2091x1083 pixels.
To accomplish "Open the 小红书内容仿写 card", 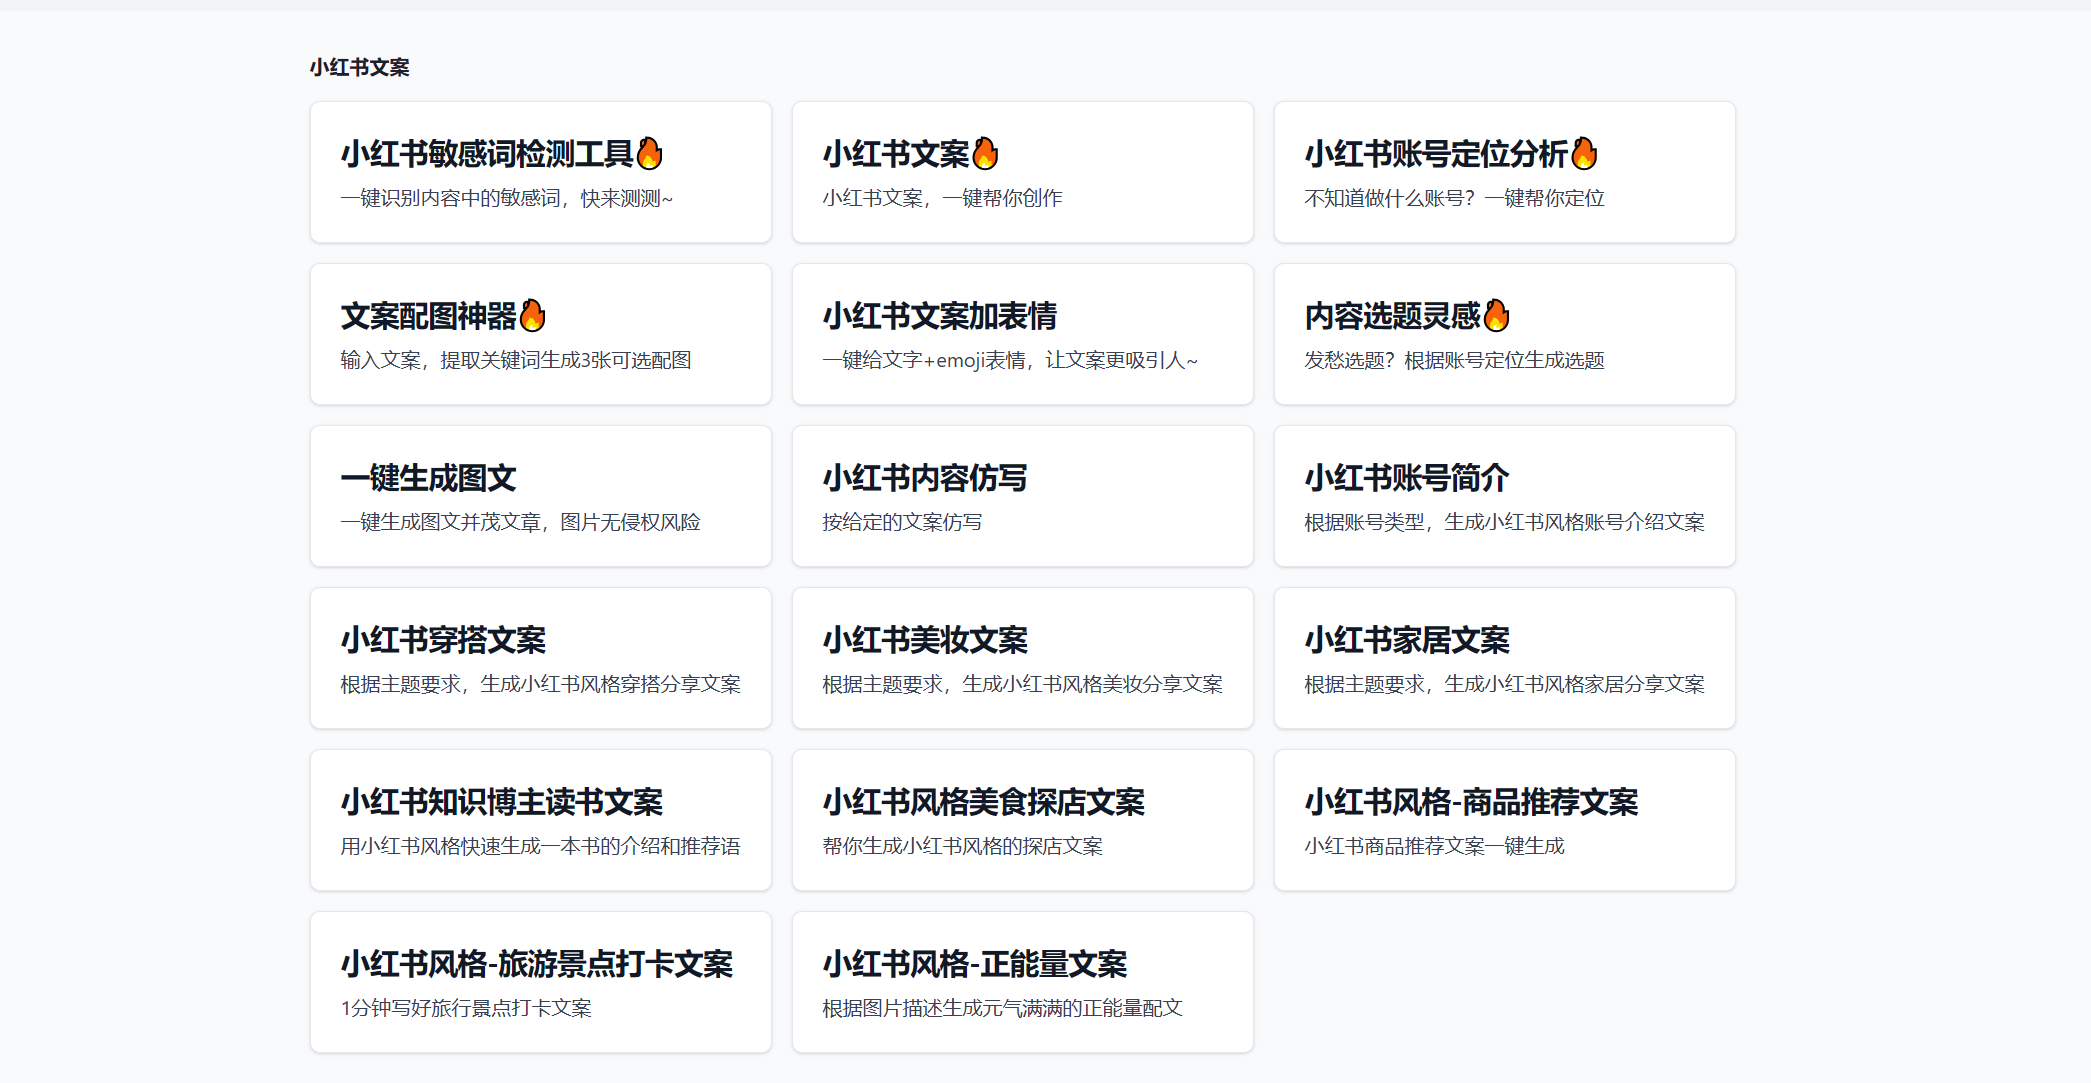I will tap(1022, 496).
